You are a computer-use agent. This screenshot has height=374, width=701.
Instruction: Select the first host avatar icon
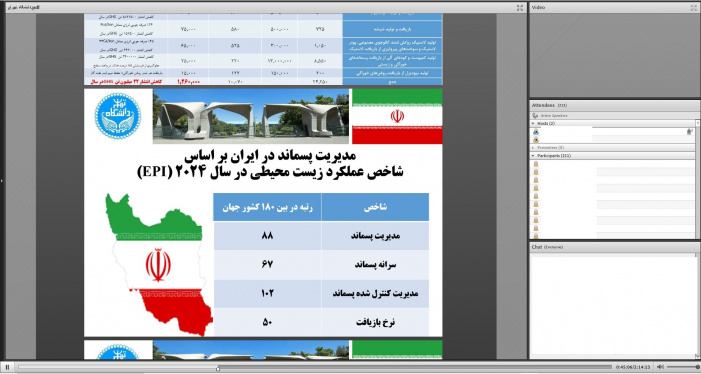(x=536, y=132)
